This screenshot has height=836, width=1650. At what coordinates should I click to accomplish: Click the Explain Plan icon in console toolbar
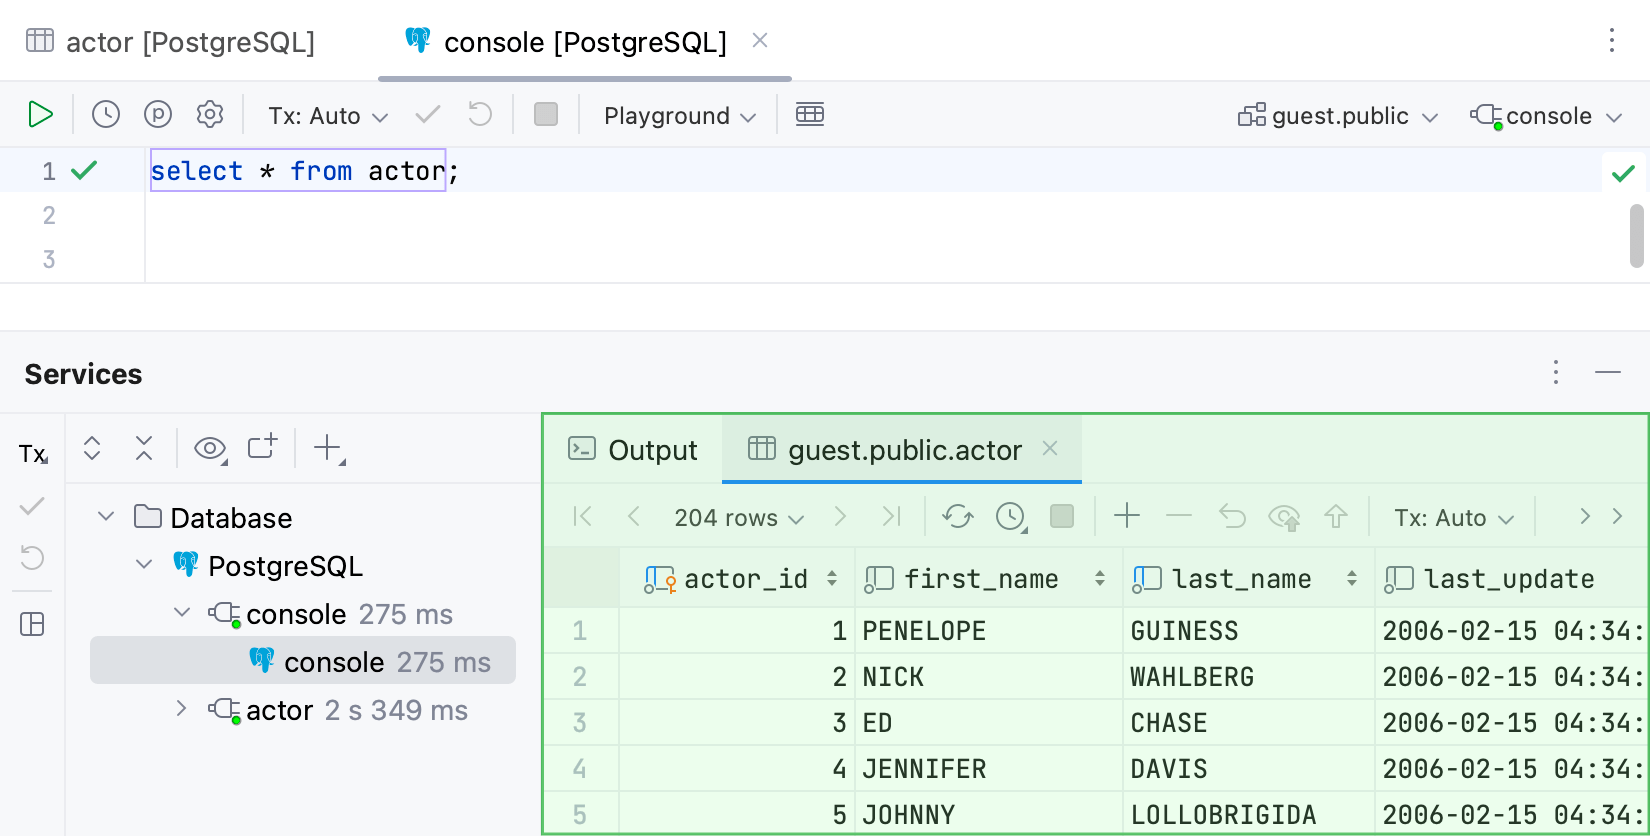coord(158,115)
